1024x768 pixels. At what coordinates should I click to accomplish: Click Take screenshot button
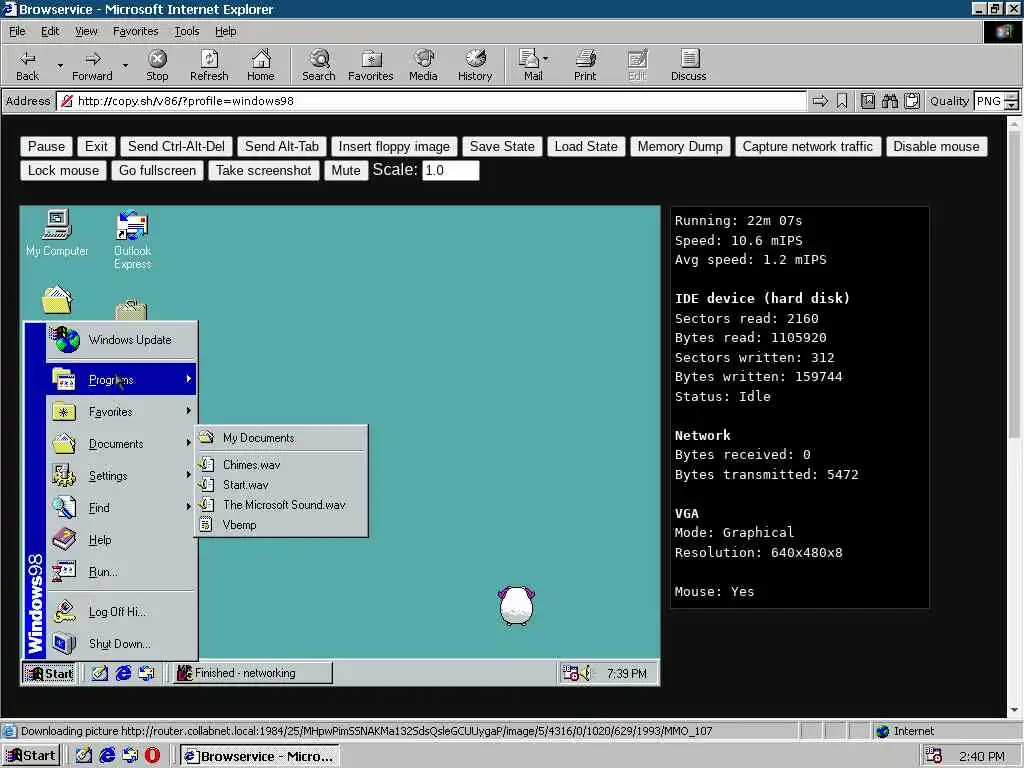(x=263, y=170)
